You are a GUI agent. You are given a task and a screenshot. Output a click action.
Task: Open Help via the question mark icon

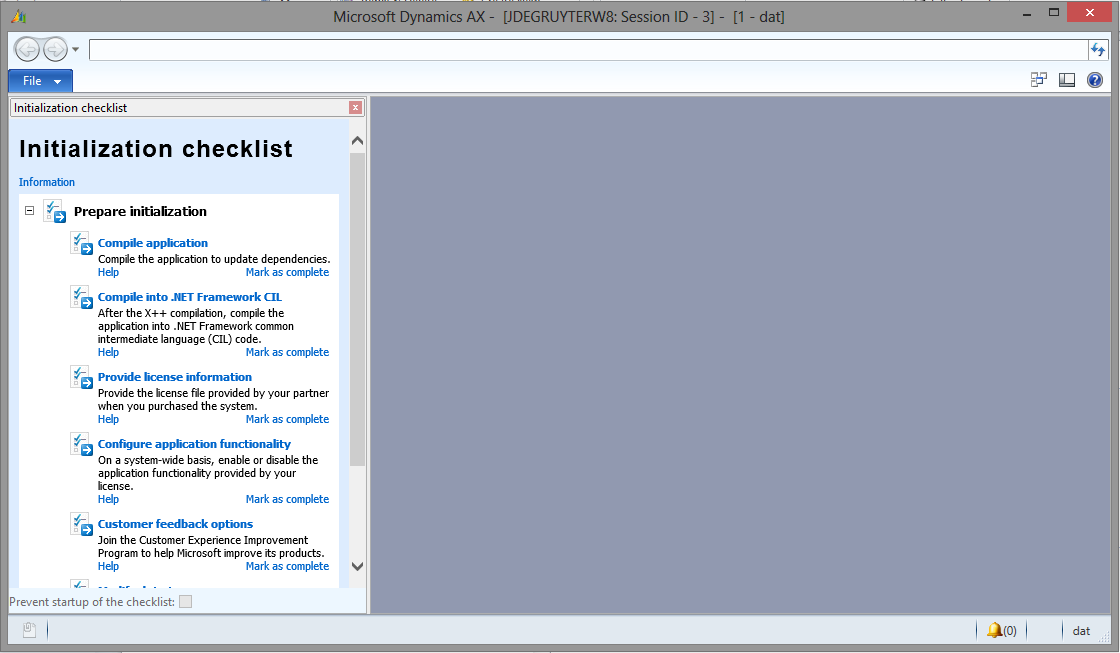click(x=1094, y=80)
